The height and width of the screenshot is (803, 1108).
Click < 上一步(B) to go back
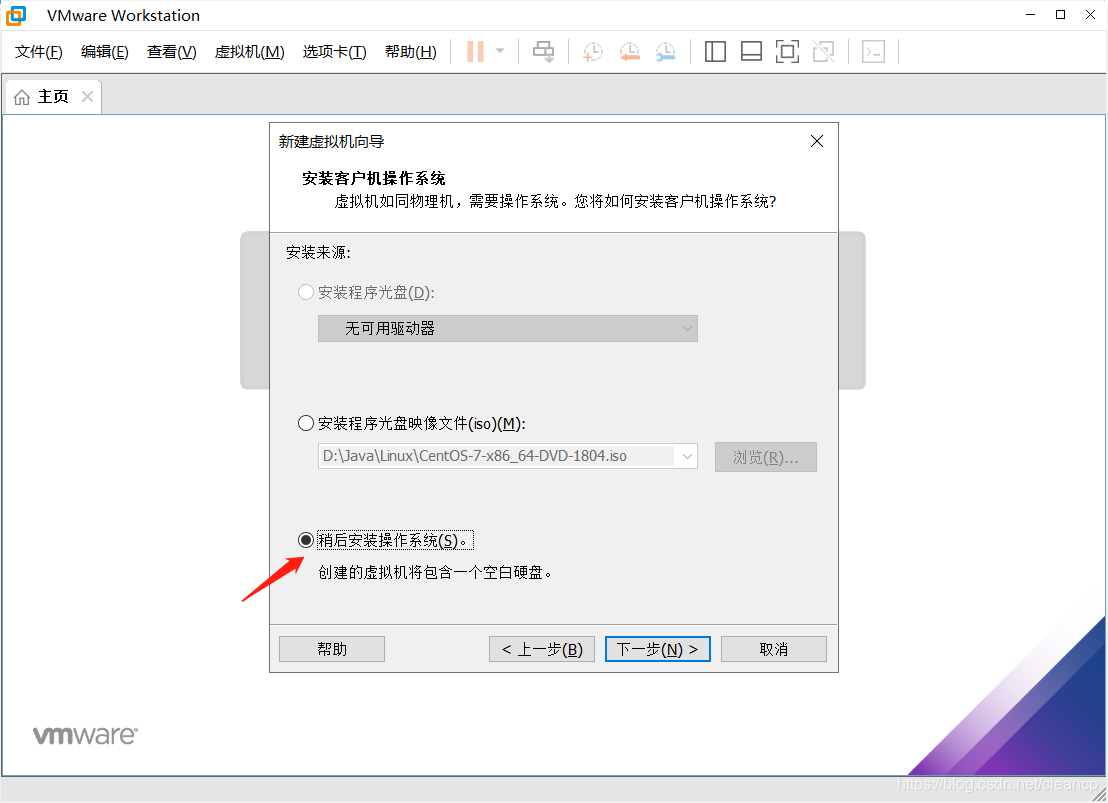[541, 649]
